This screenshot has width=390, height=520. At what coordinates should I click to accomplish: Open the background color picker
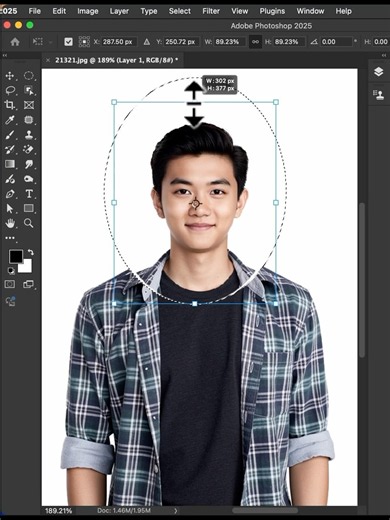coord(26,267)
